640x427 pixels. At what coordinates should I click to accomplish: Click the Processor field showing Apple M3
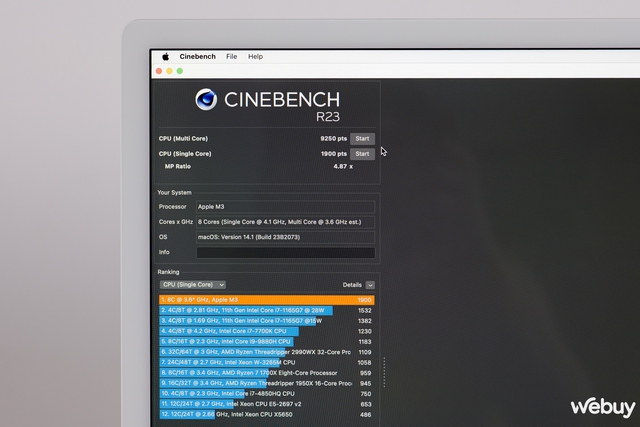point(286,206)
